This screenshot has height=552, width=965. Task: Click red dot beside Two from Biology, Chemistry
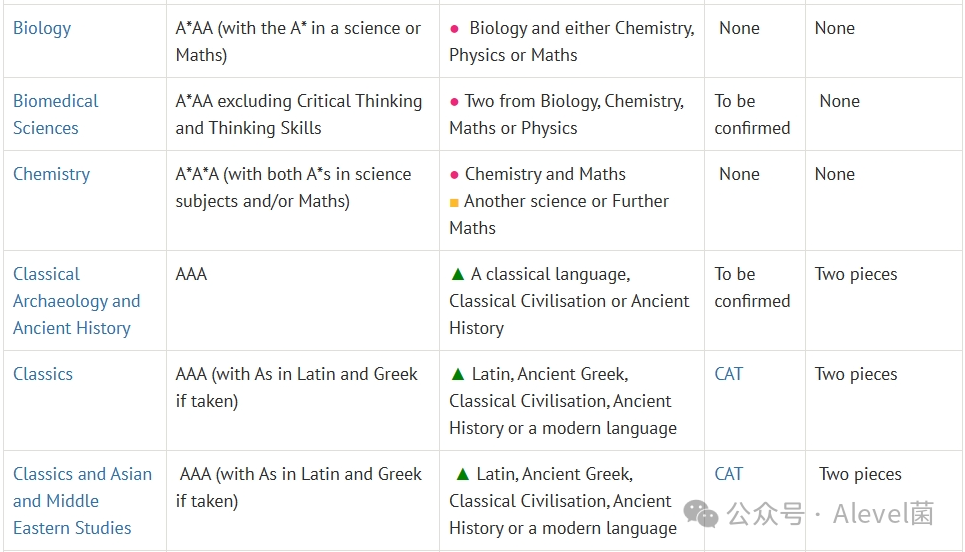(x=454, y=102)
